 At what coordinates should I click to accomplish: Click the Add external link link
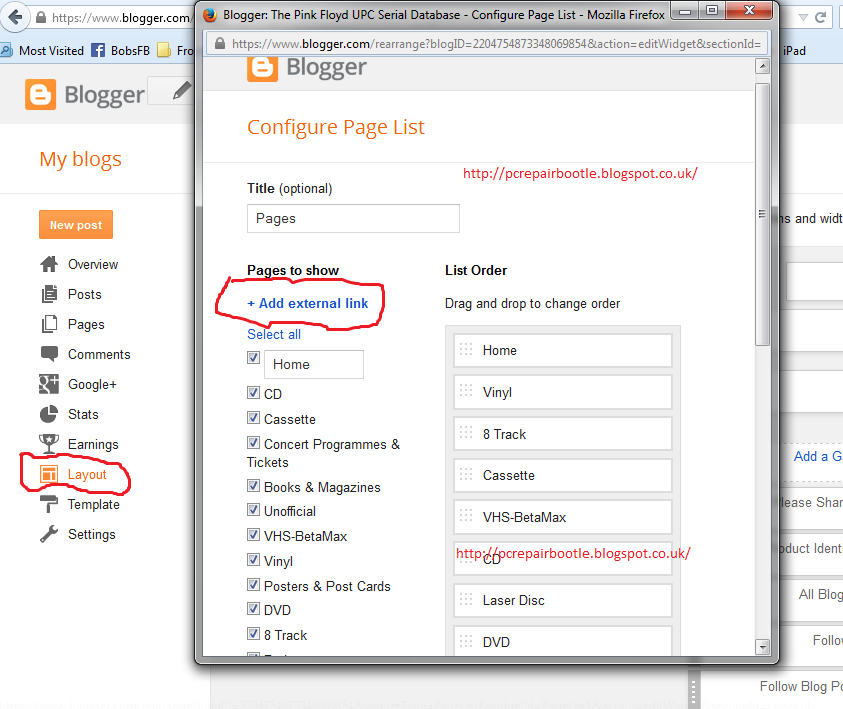click(308, 303)
